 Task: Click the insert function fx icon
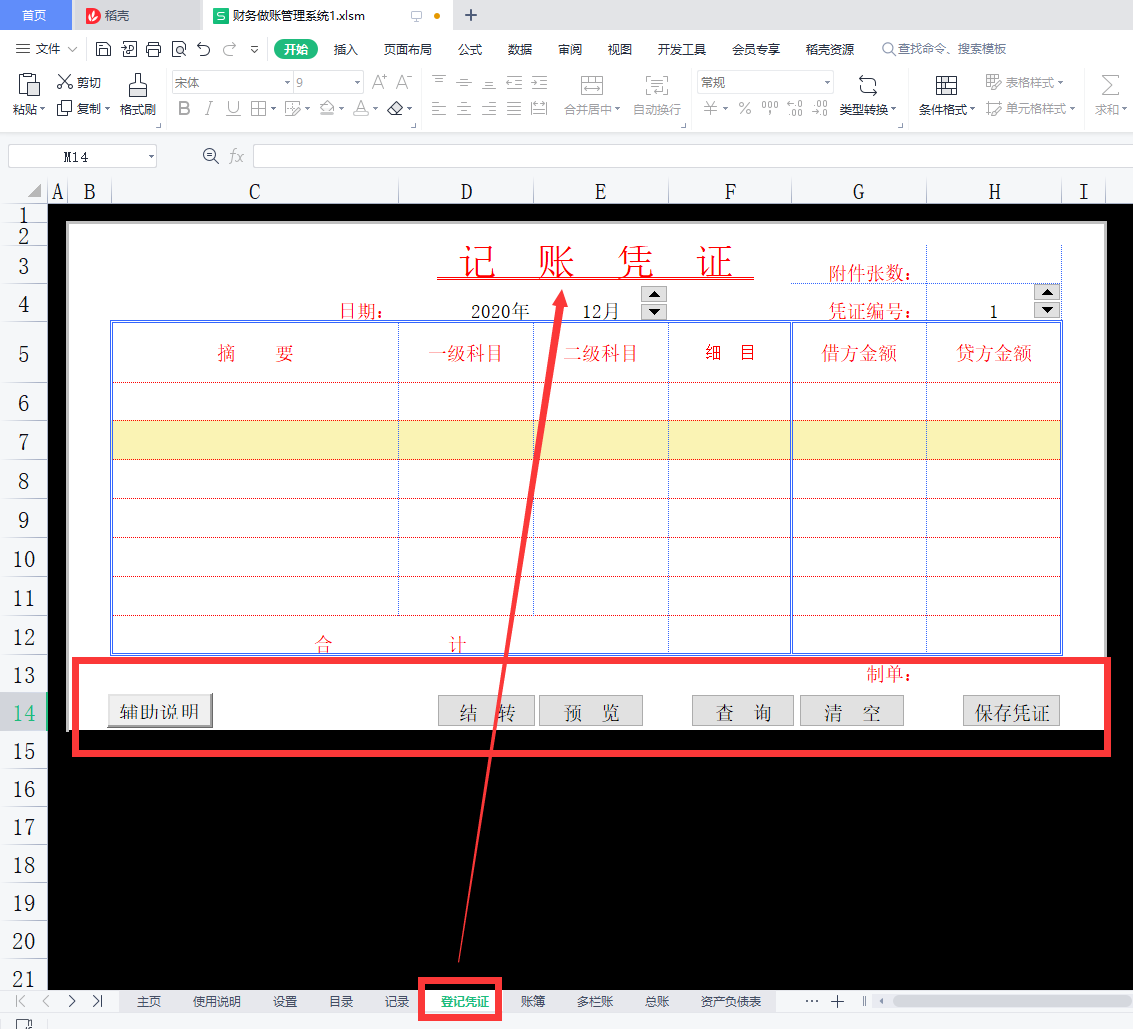[236, 156]
